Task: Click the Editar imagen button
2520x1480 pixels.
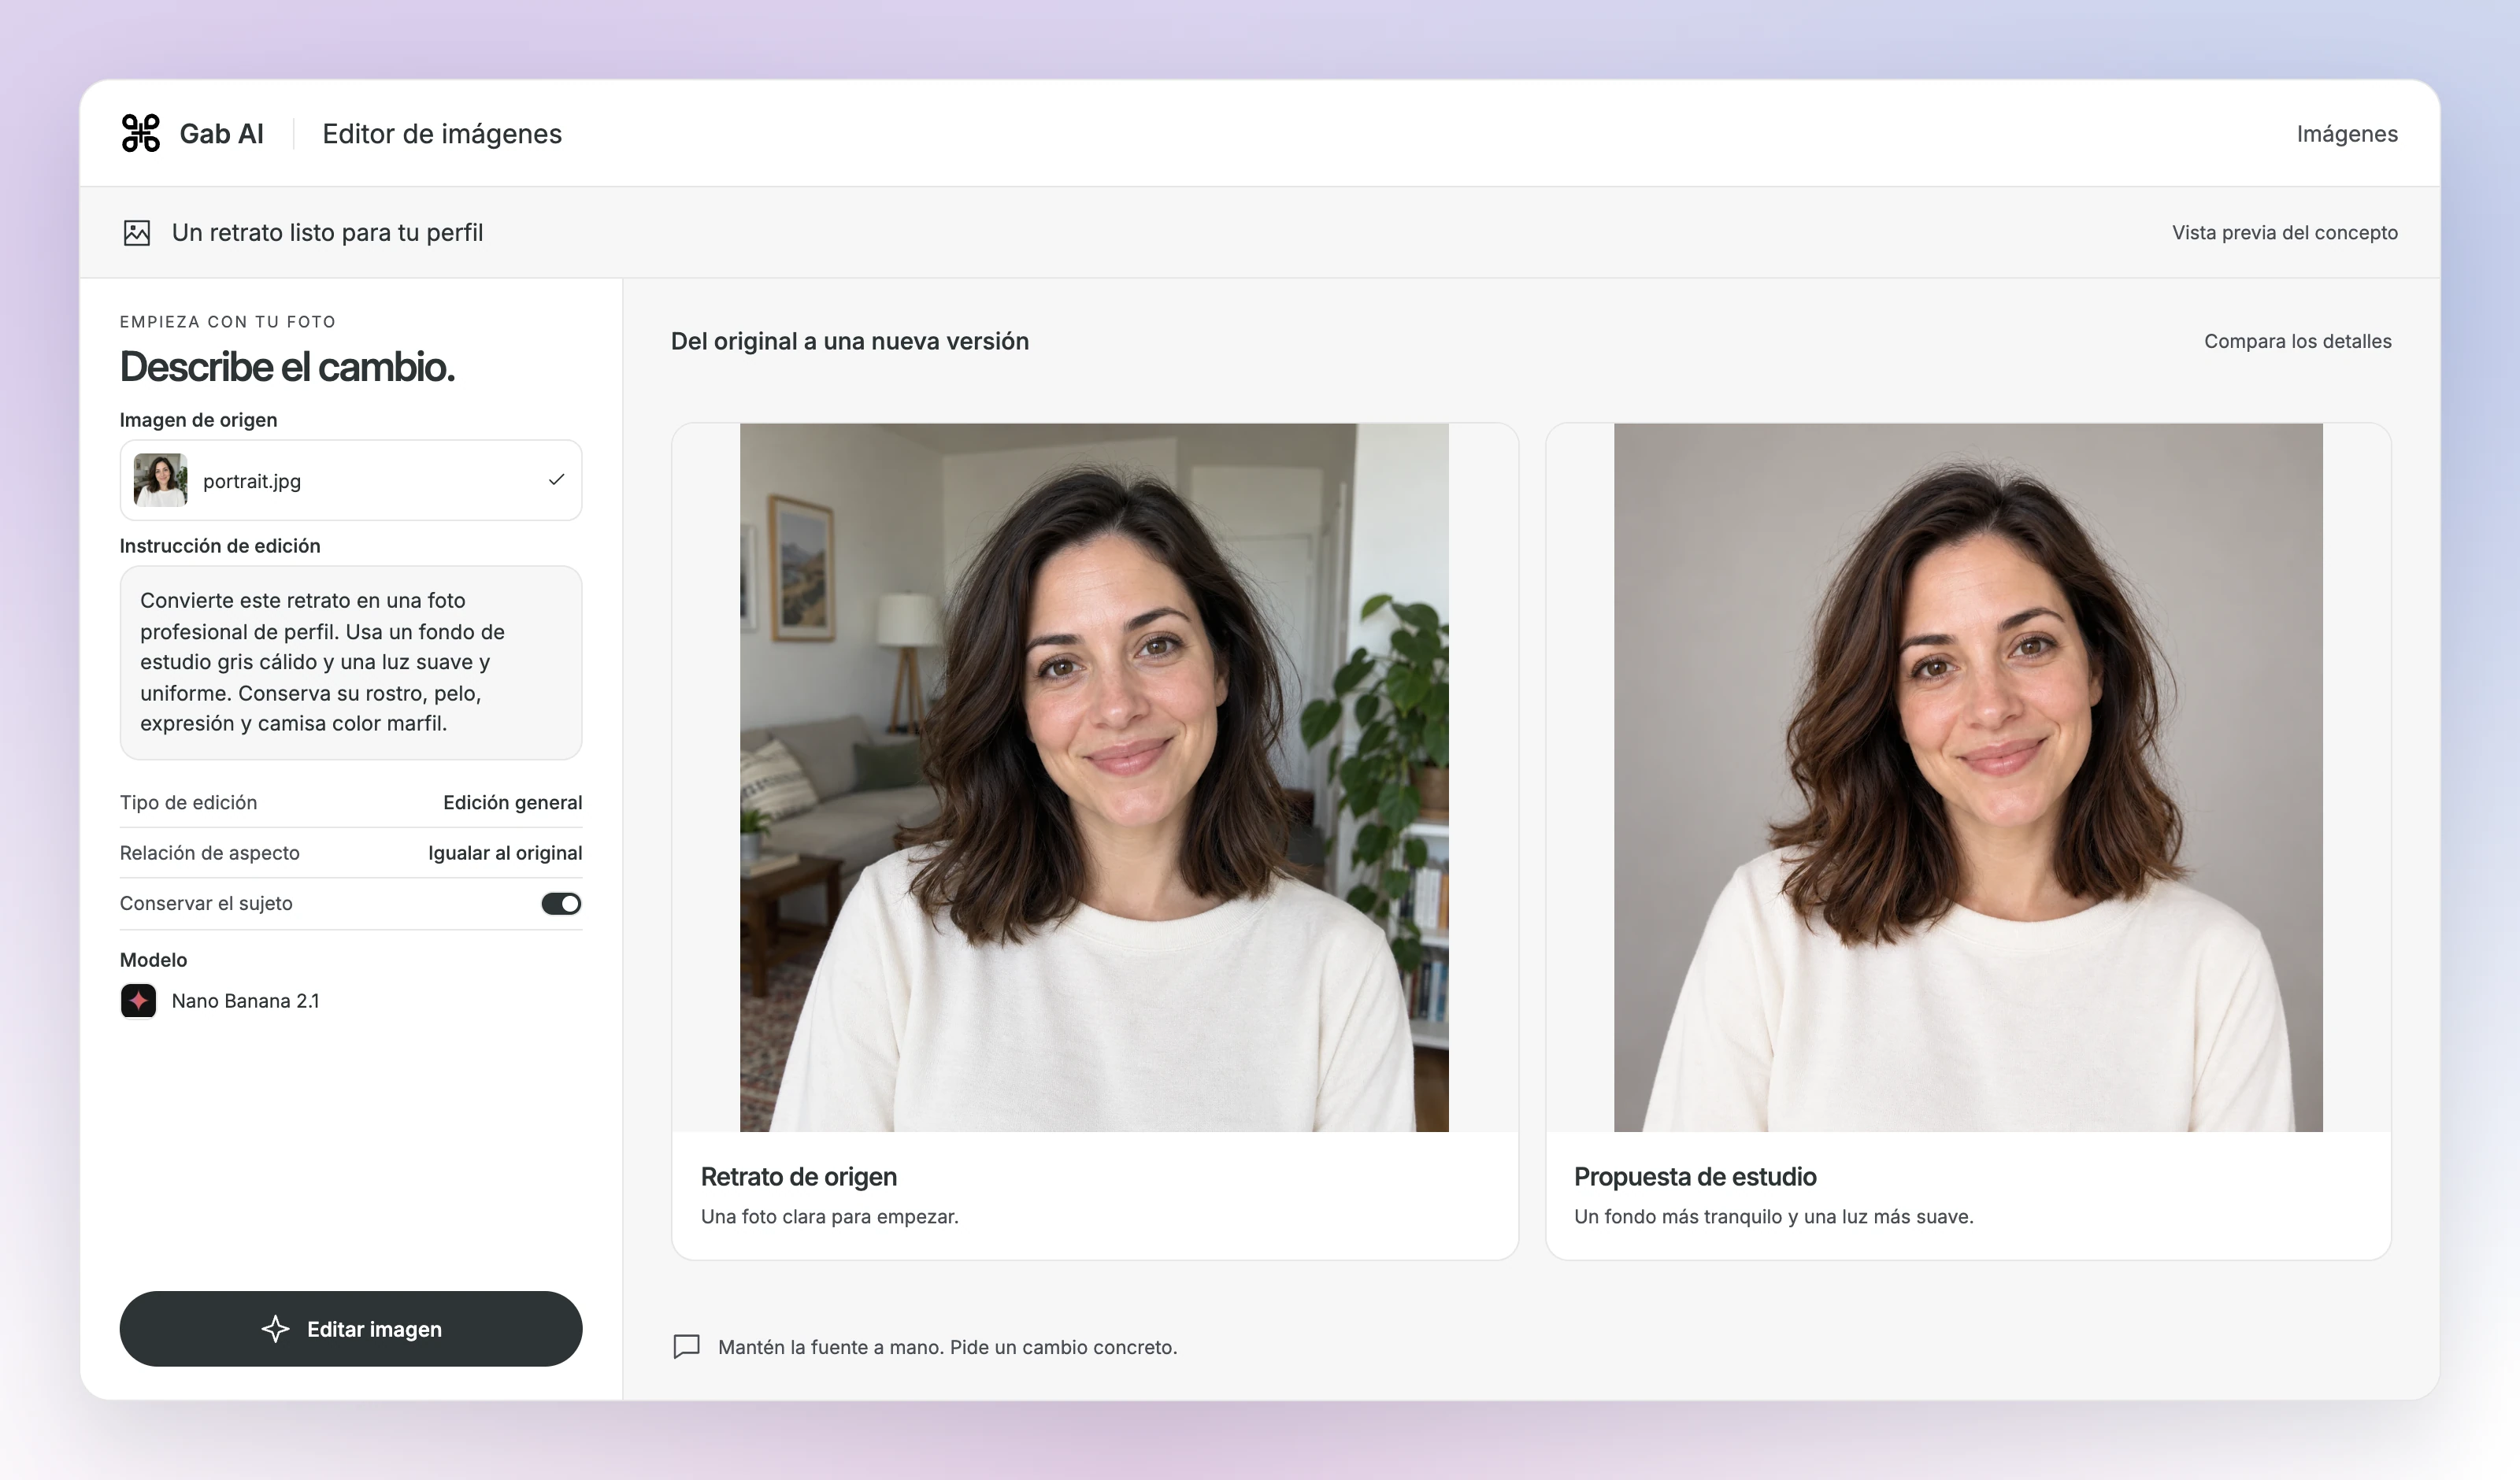Action: click(x=351, y=1329)
